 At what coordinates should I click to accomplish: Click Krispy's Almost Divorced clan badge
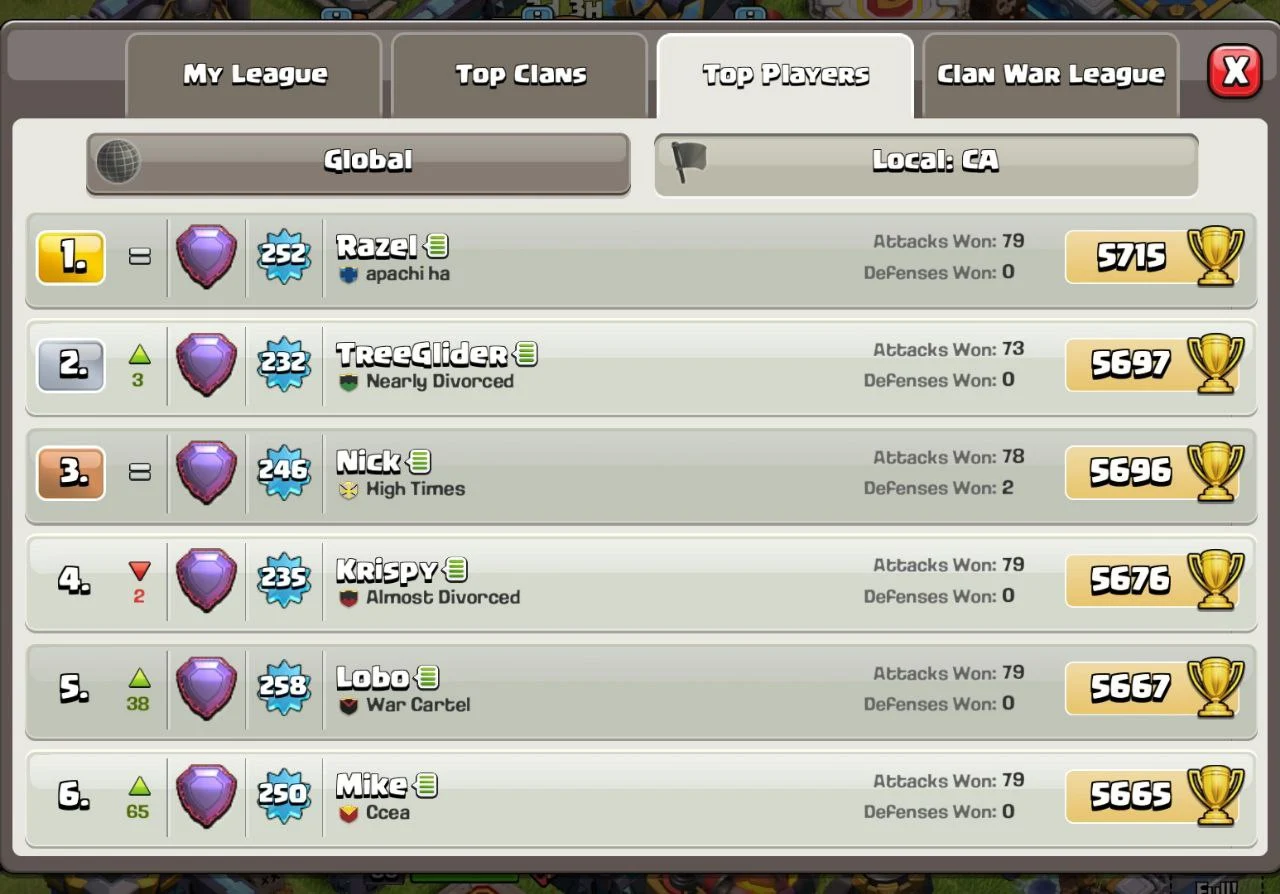coord(348,598)
